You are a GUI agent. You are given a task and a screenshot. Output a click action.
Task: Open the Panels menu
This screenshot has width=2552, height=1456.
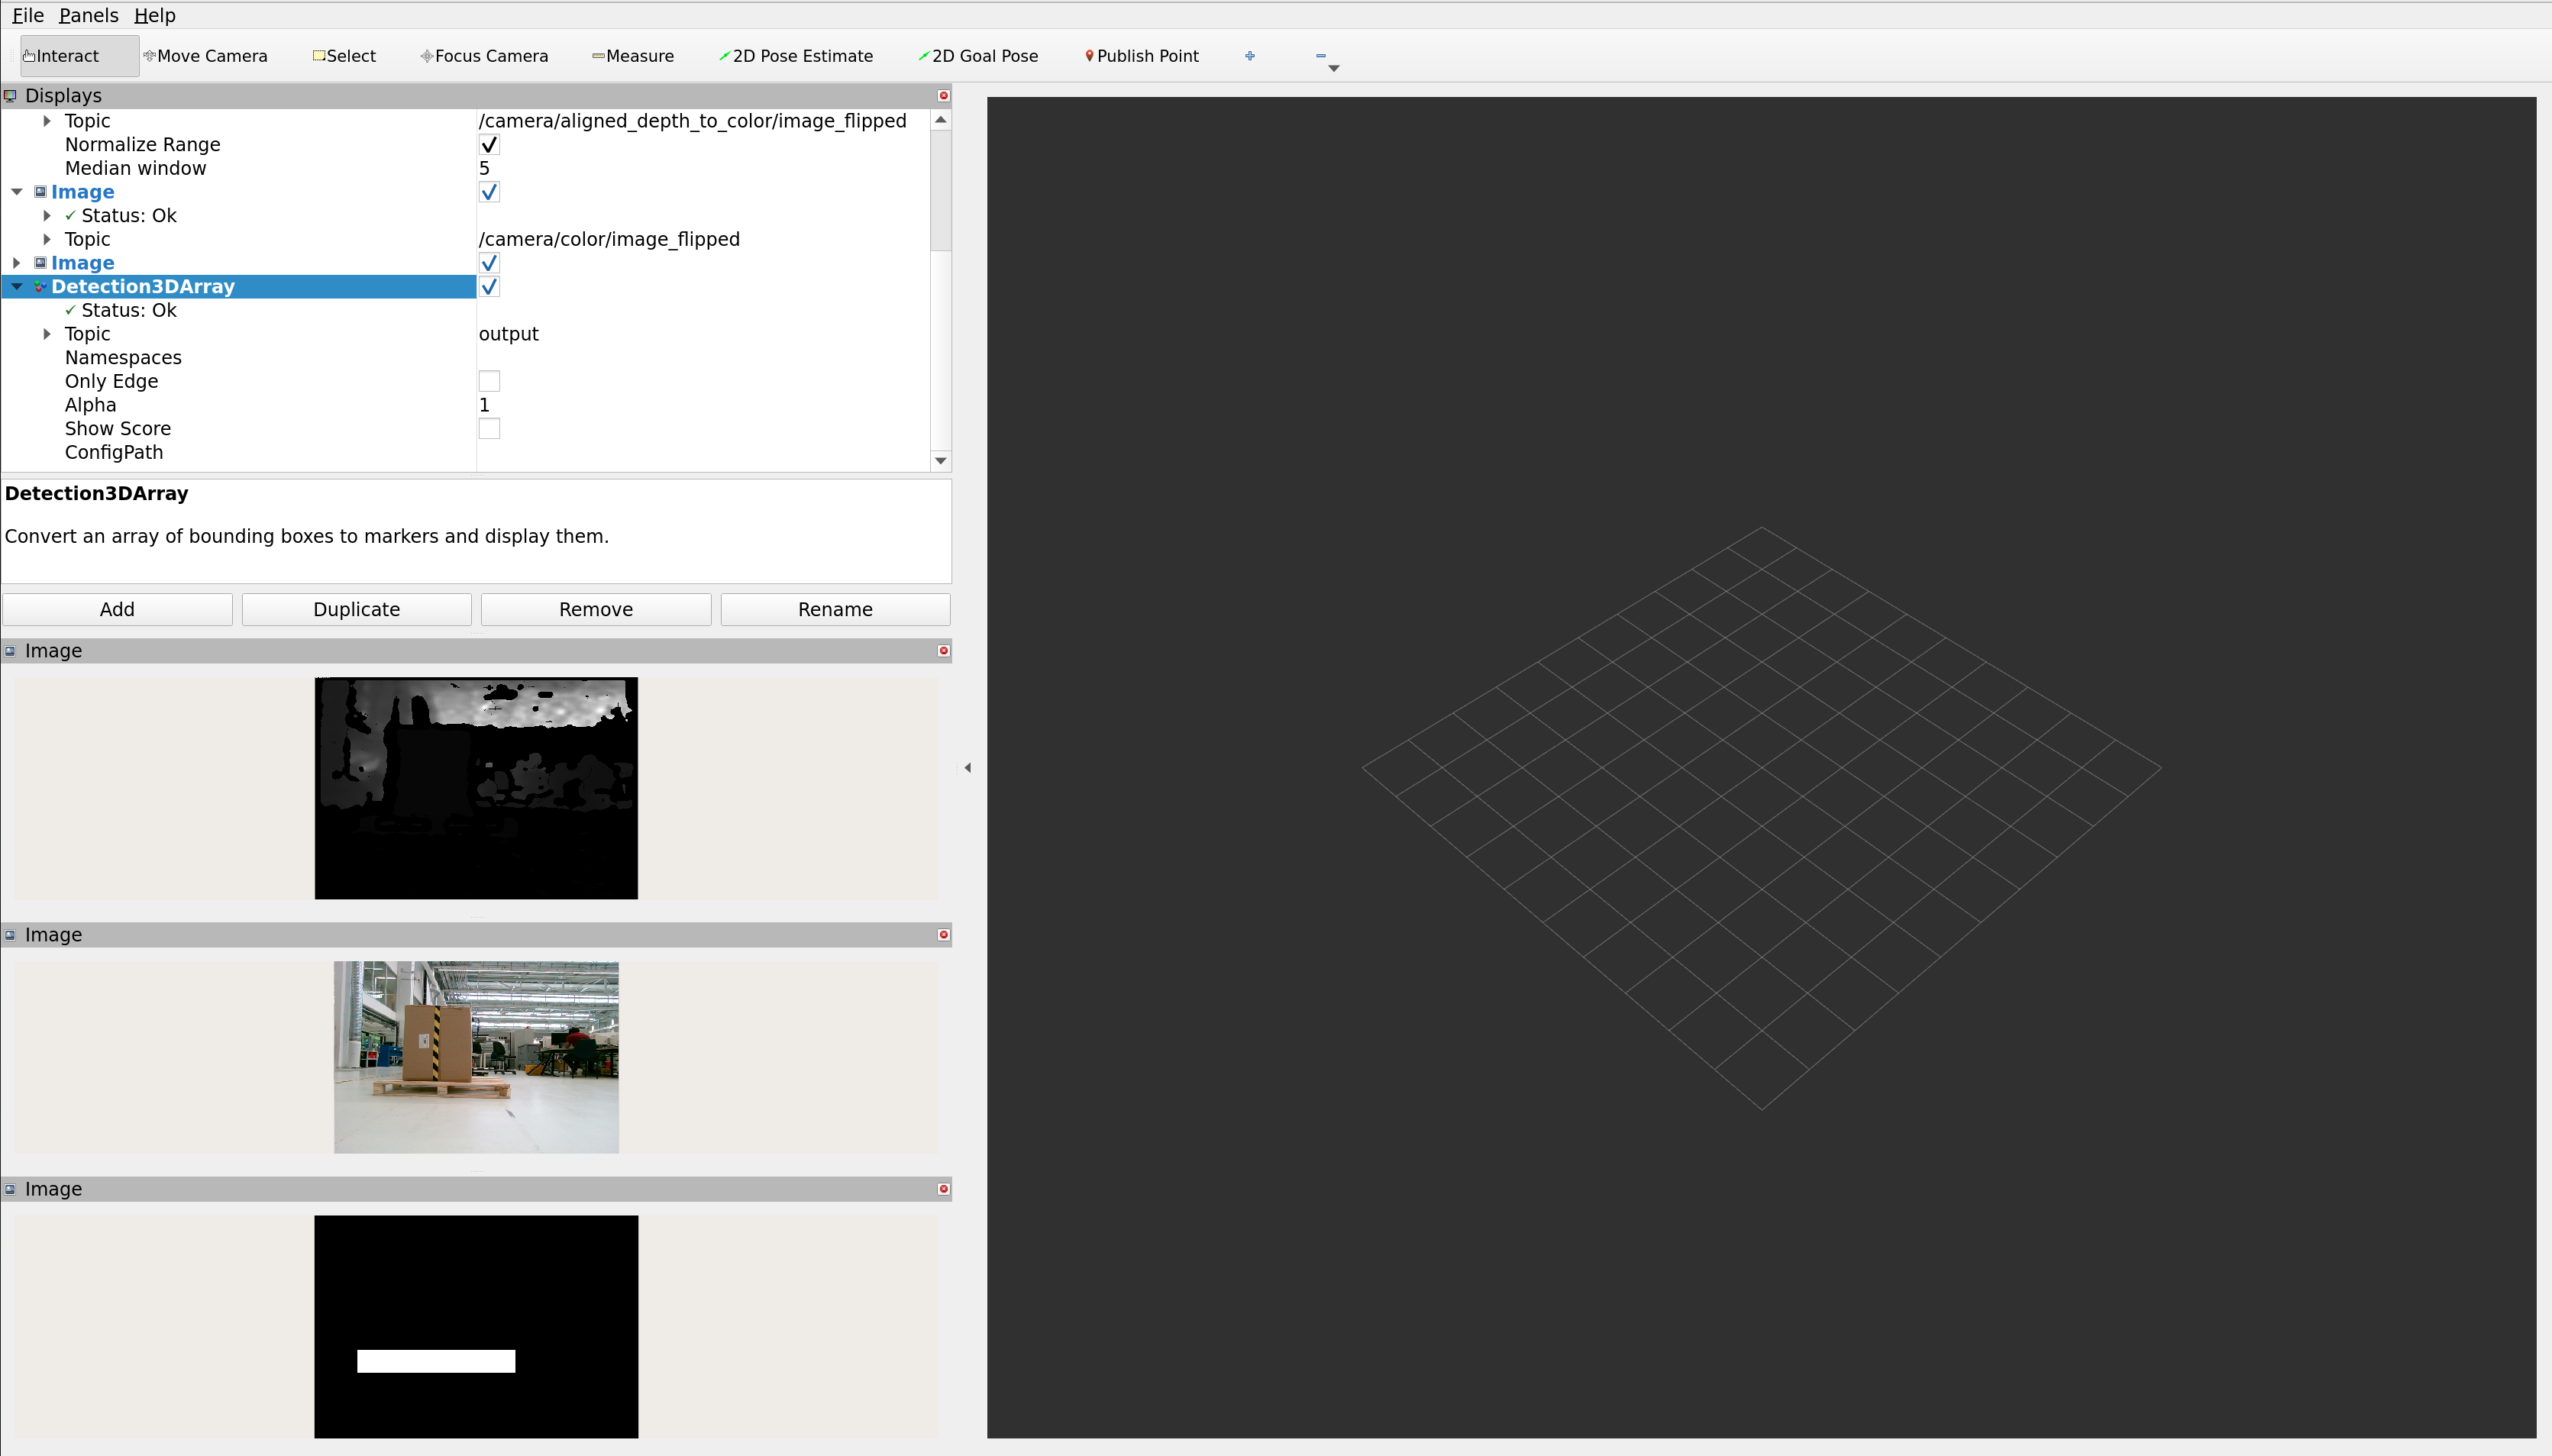tap(88, 15)
